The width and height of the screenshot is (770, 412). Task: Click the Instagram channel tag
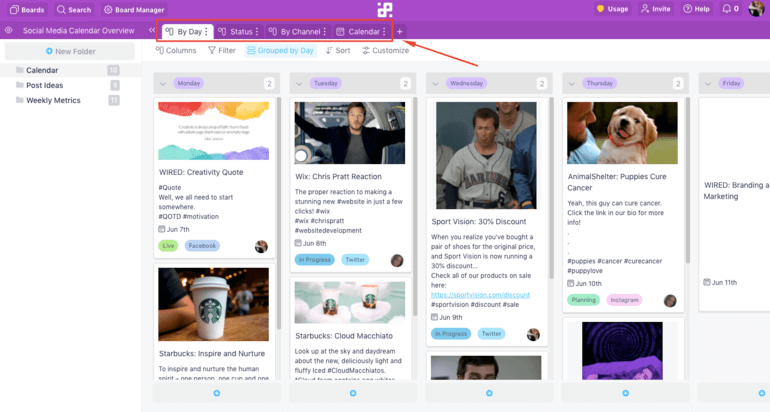(x=624, y=300)
